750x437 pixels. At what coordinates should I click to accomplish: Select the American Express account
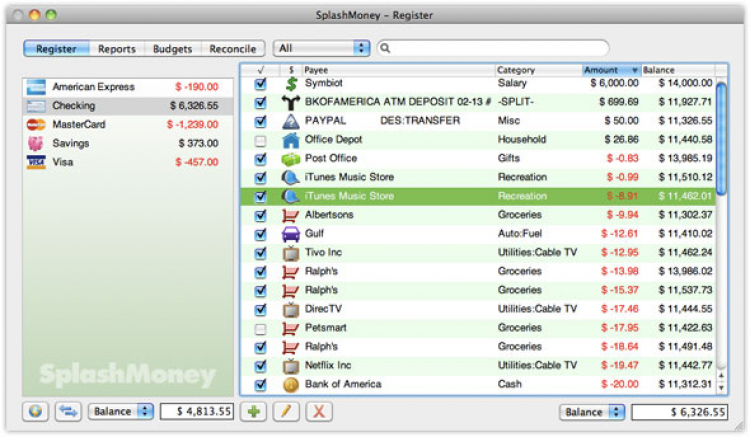[128, 87]
